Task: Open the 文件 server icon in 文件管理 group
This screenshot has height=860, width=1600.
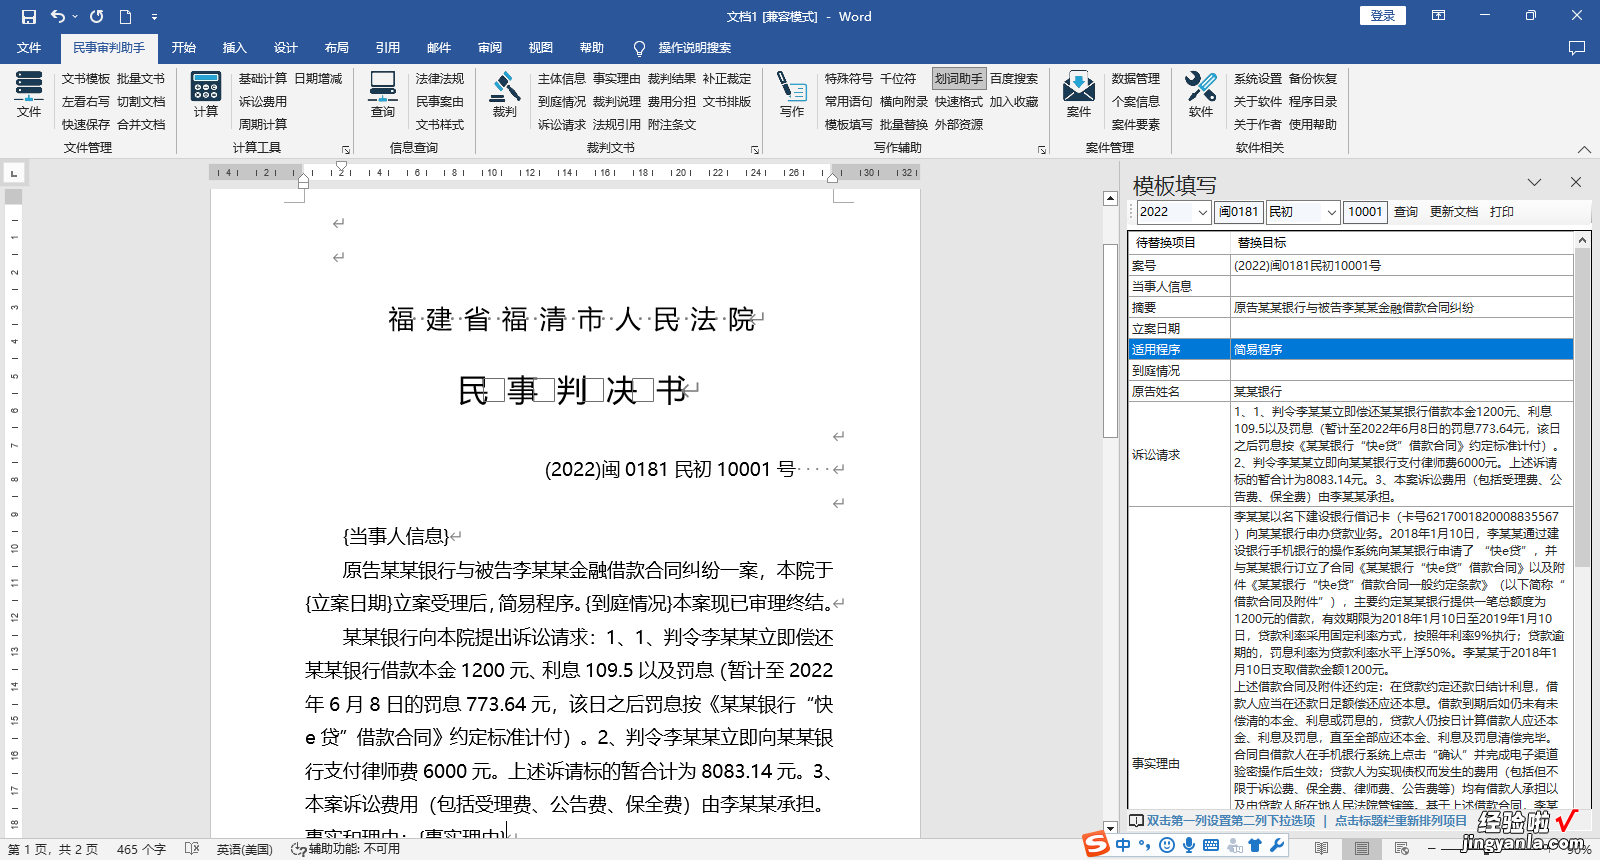Action: 29,94
